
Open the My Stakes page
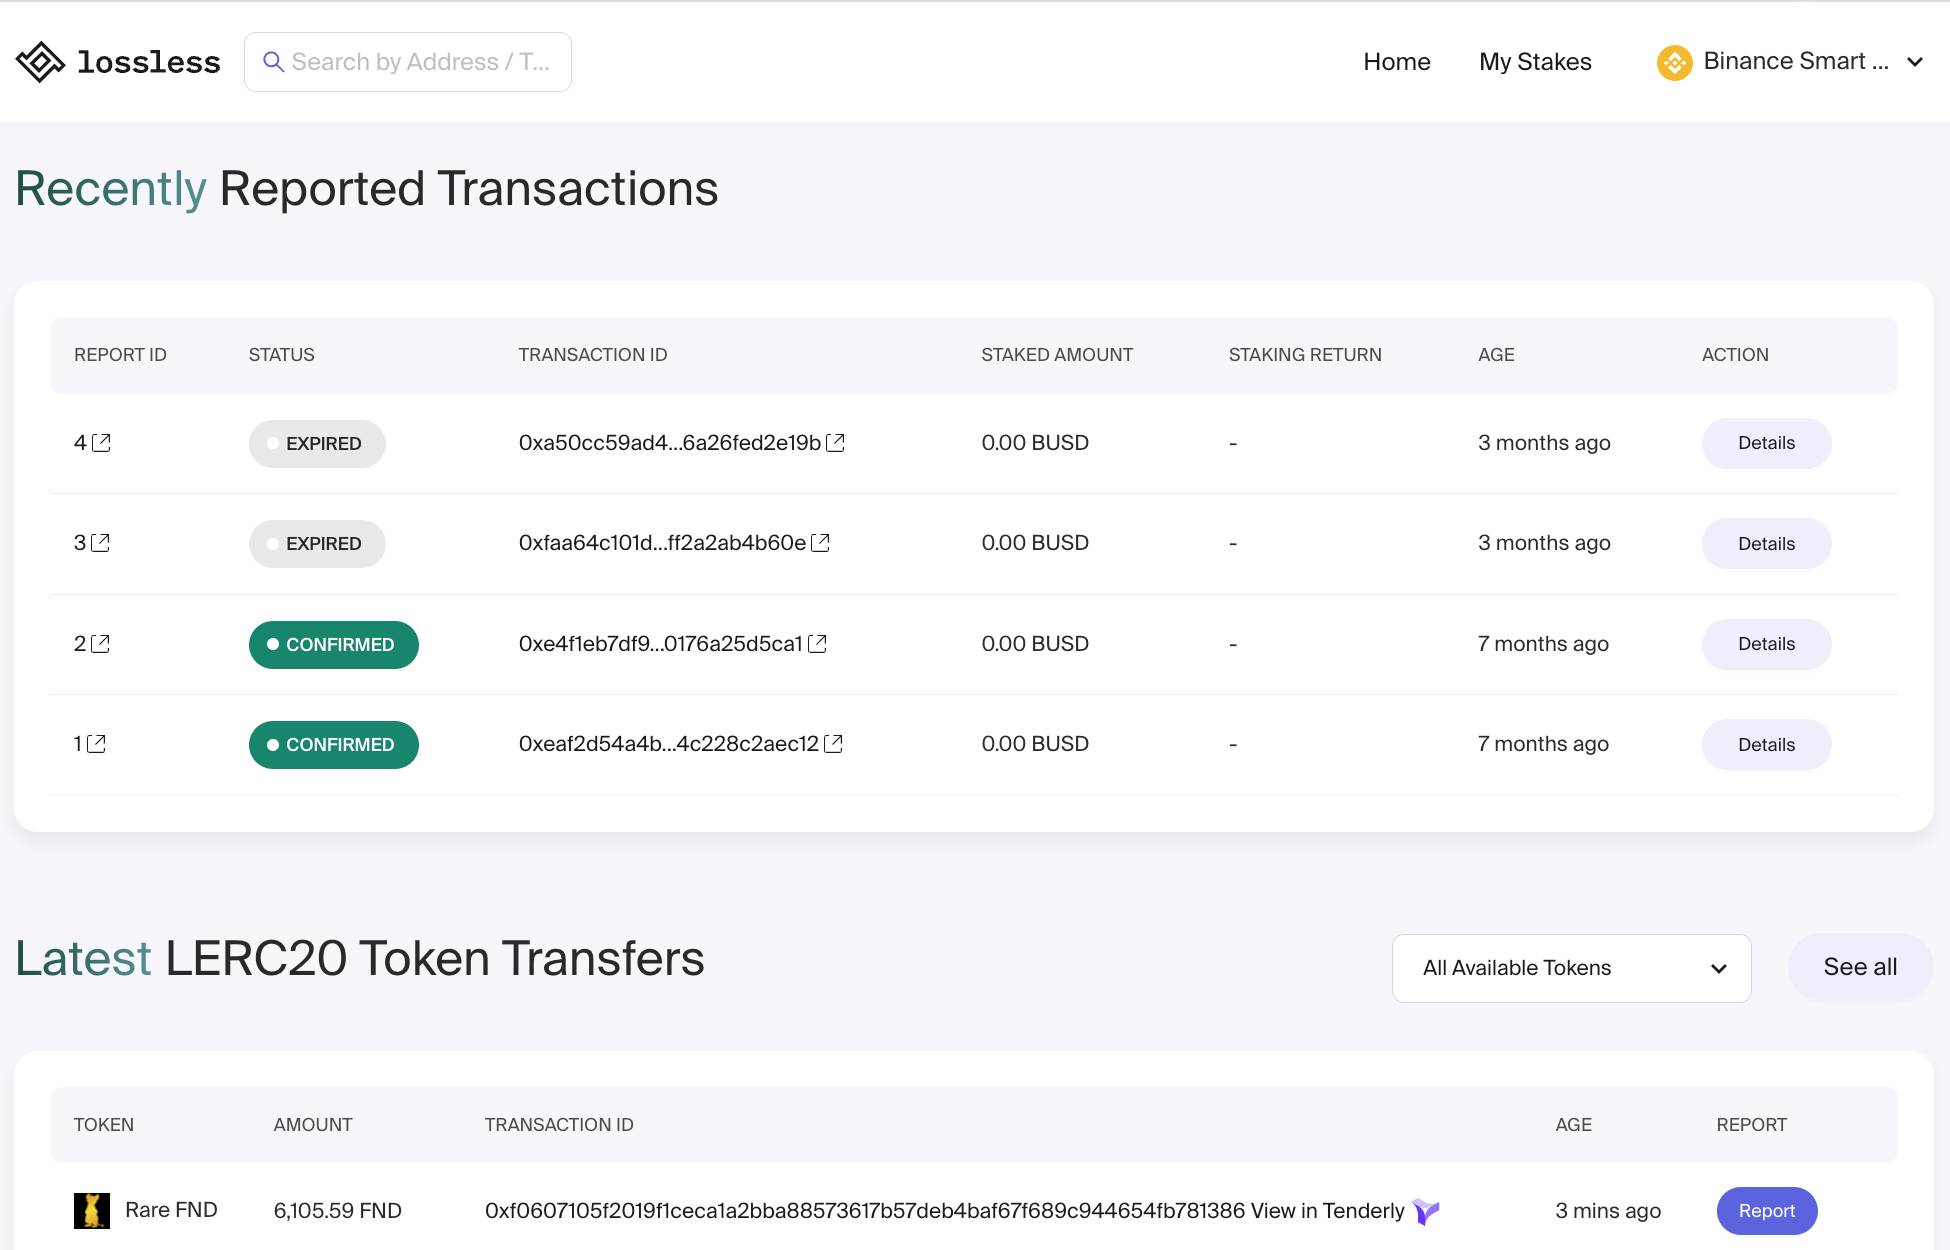[1535, 62]
